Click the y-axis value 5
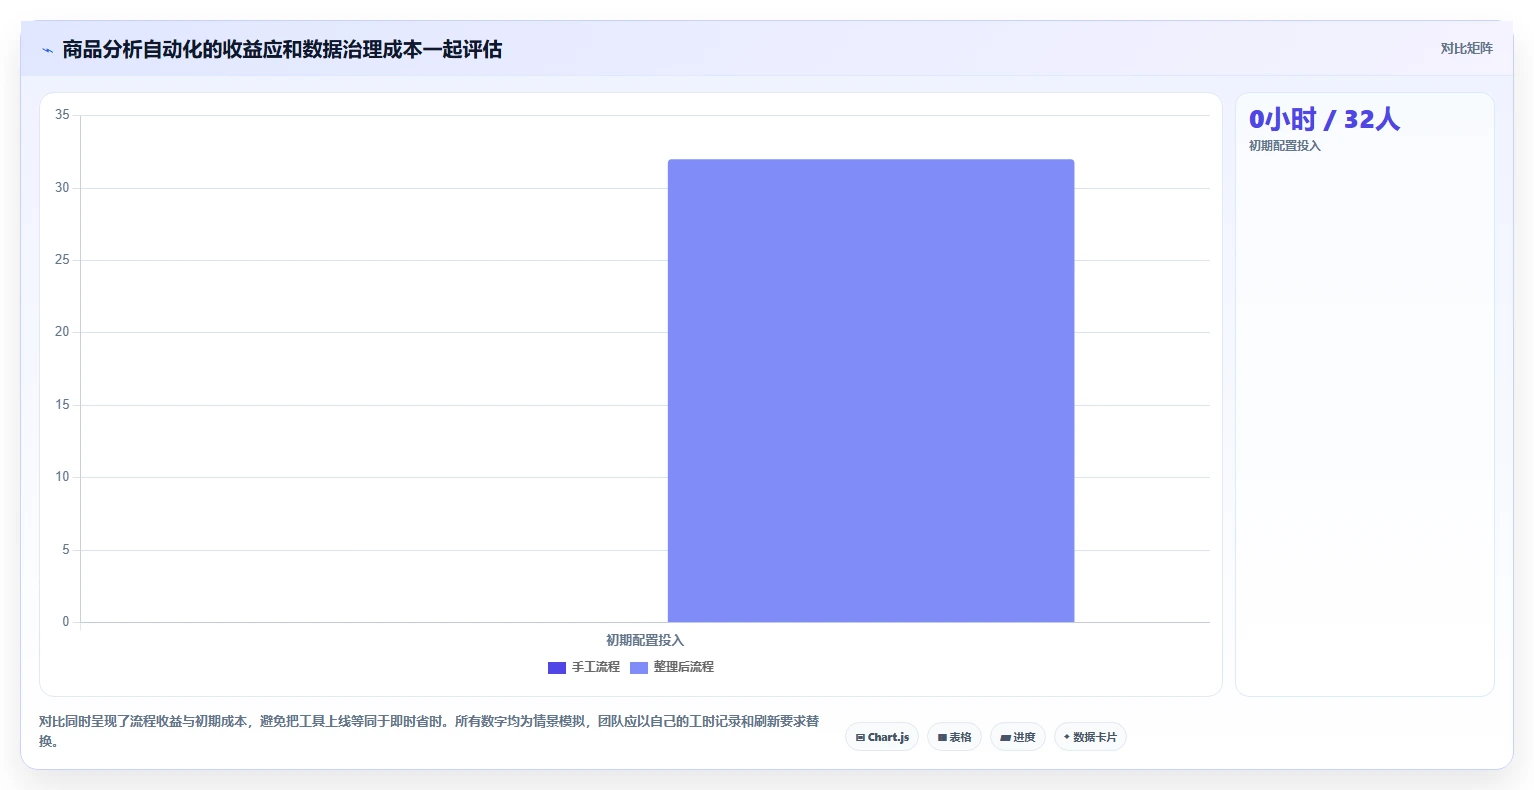Viewport: 1534px width, 790px height. click(x=66, y=550)
